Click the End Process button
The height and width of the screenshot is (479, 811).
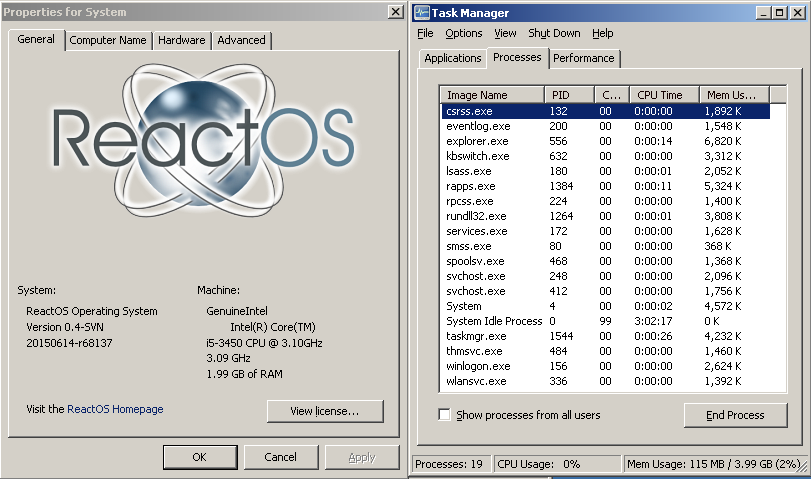(x=735, y=415)
